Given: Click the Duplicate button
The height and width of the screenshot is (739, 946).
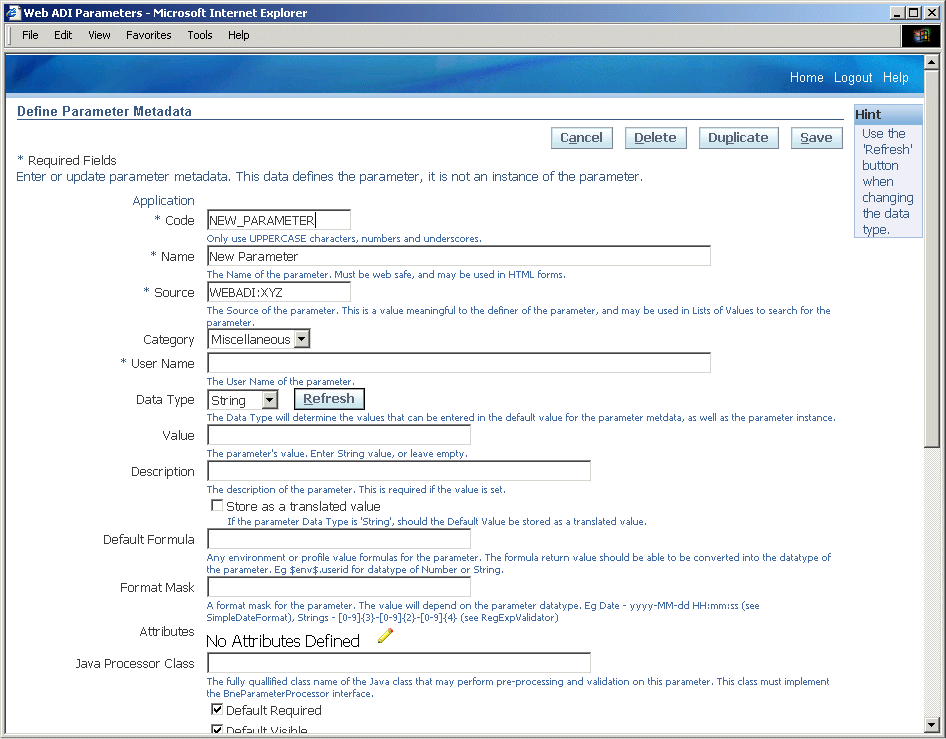Looking at the screenshot, I should 738,138.
